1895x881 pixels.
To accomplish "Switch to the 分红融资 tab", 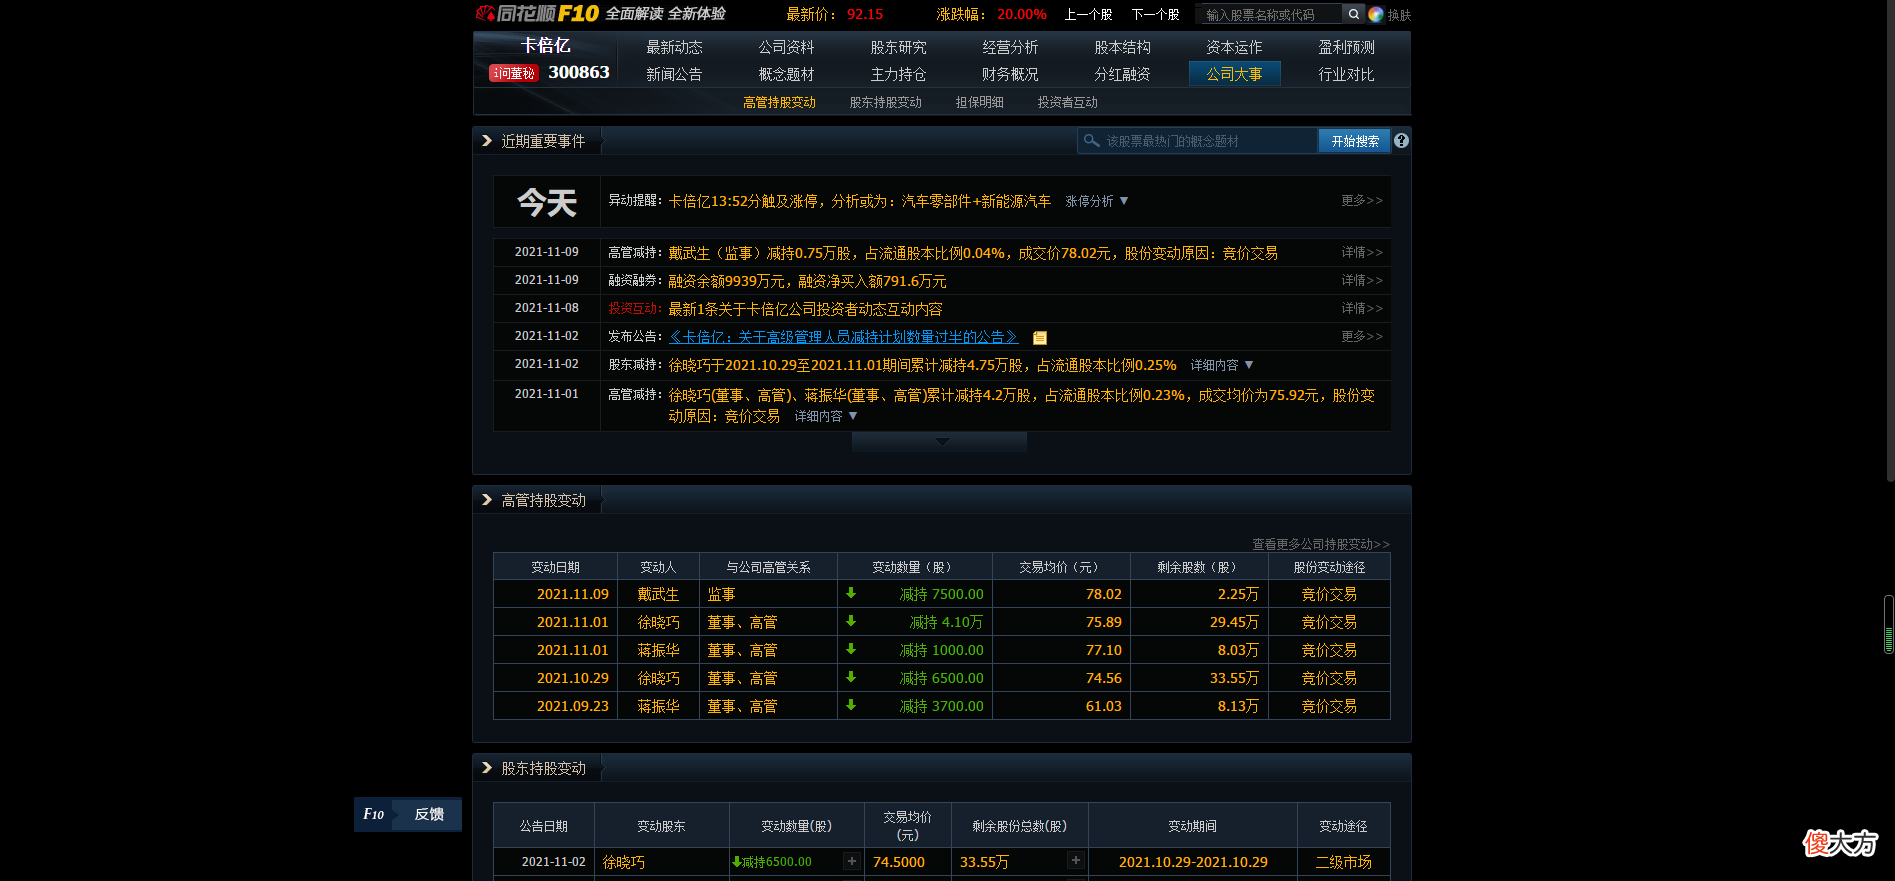I will click(1122, 74).
